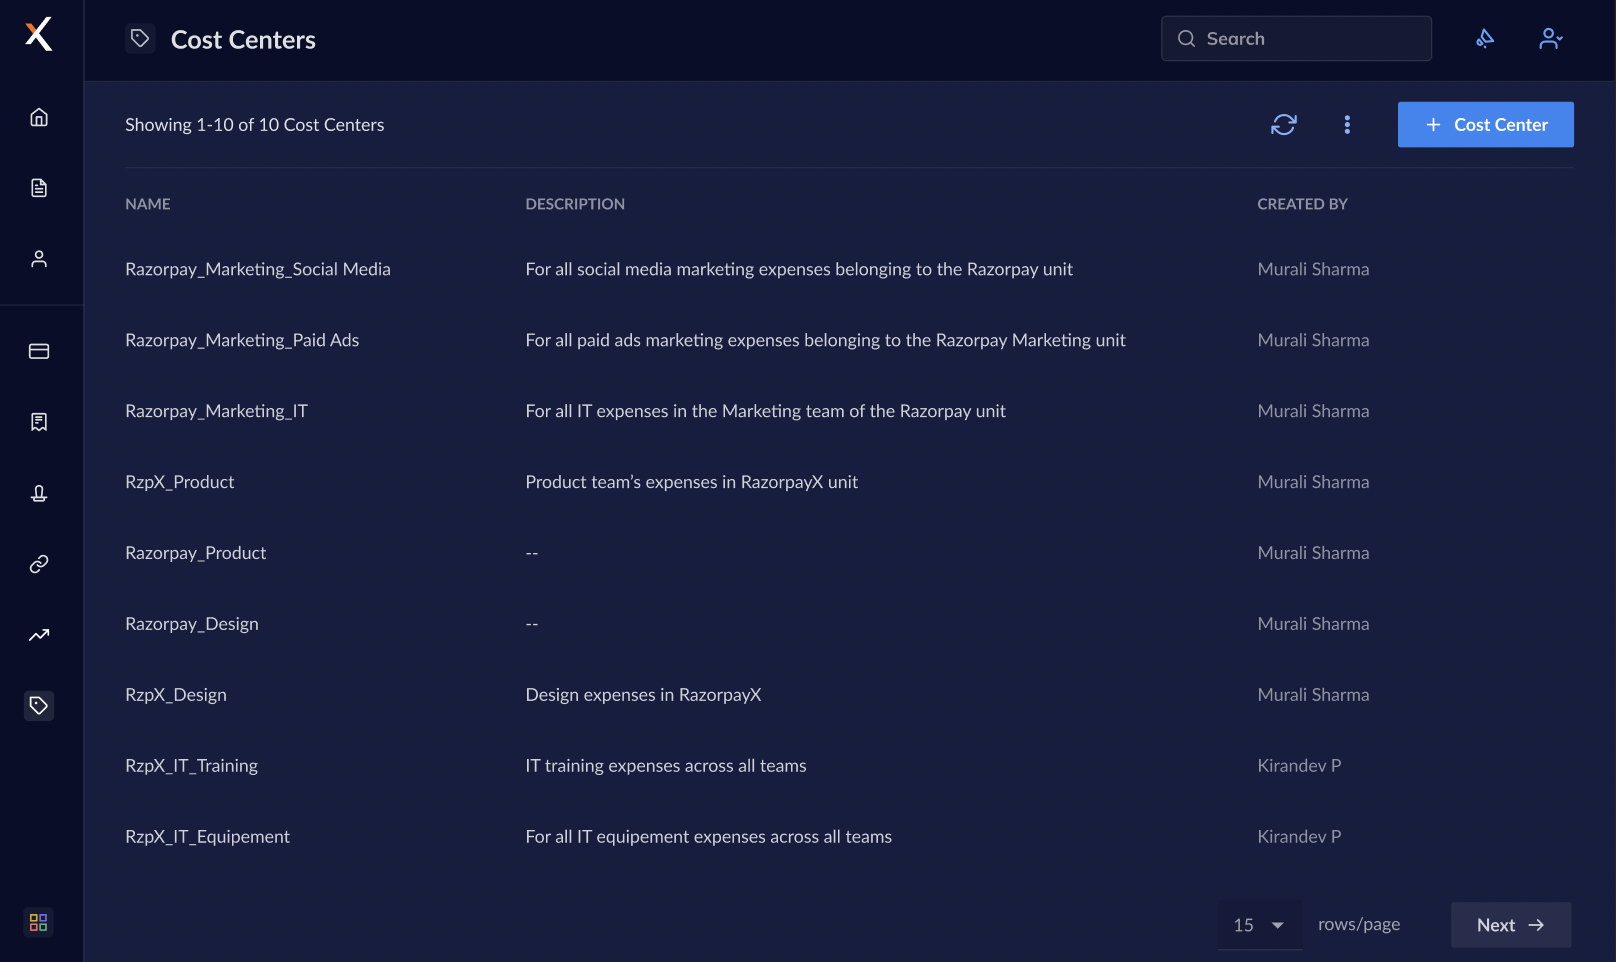Select the Cost Centers tag icon in sidebar

[x=39, y=706]
